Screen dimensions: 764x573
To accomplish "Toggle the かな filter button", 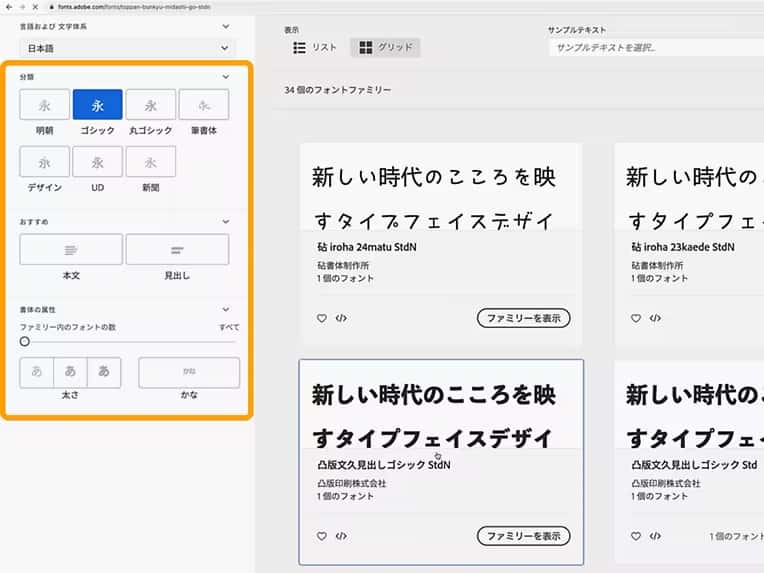I will (189, 372).
